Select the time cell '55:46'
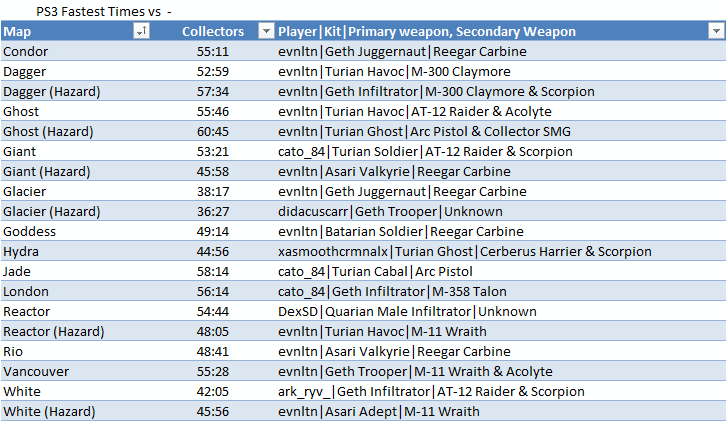Viewport: 726px width, 421px height. (x=213, y=111)
